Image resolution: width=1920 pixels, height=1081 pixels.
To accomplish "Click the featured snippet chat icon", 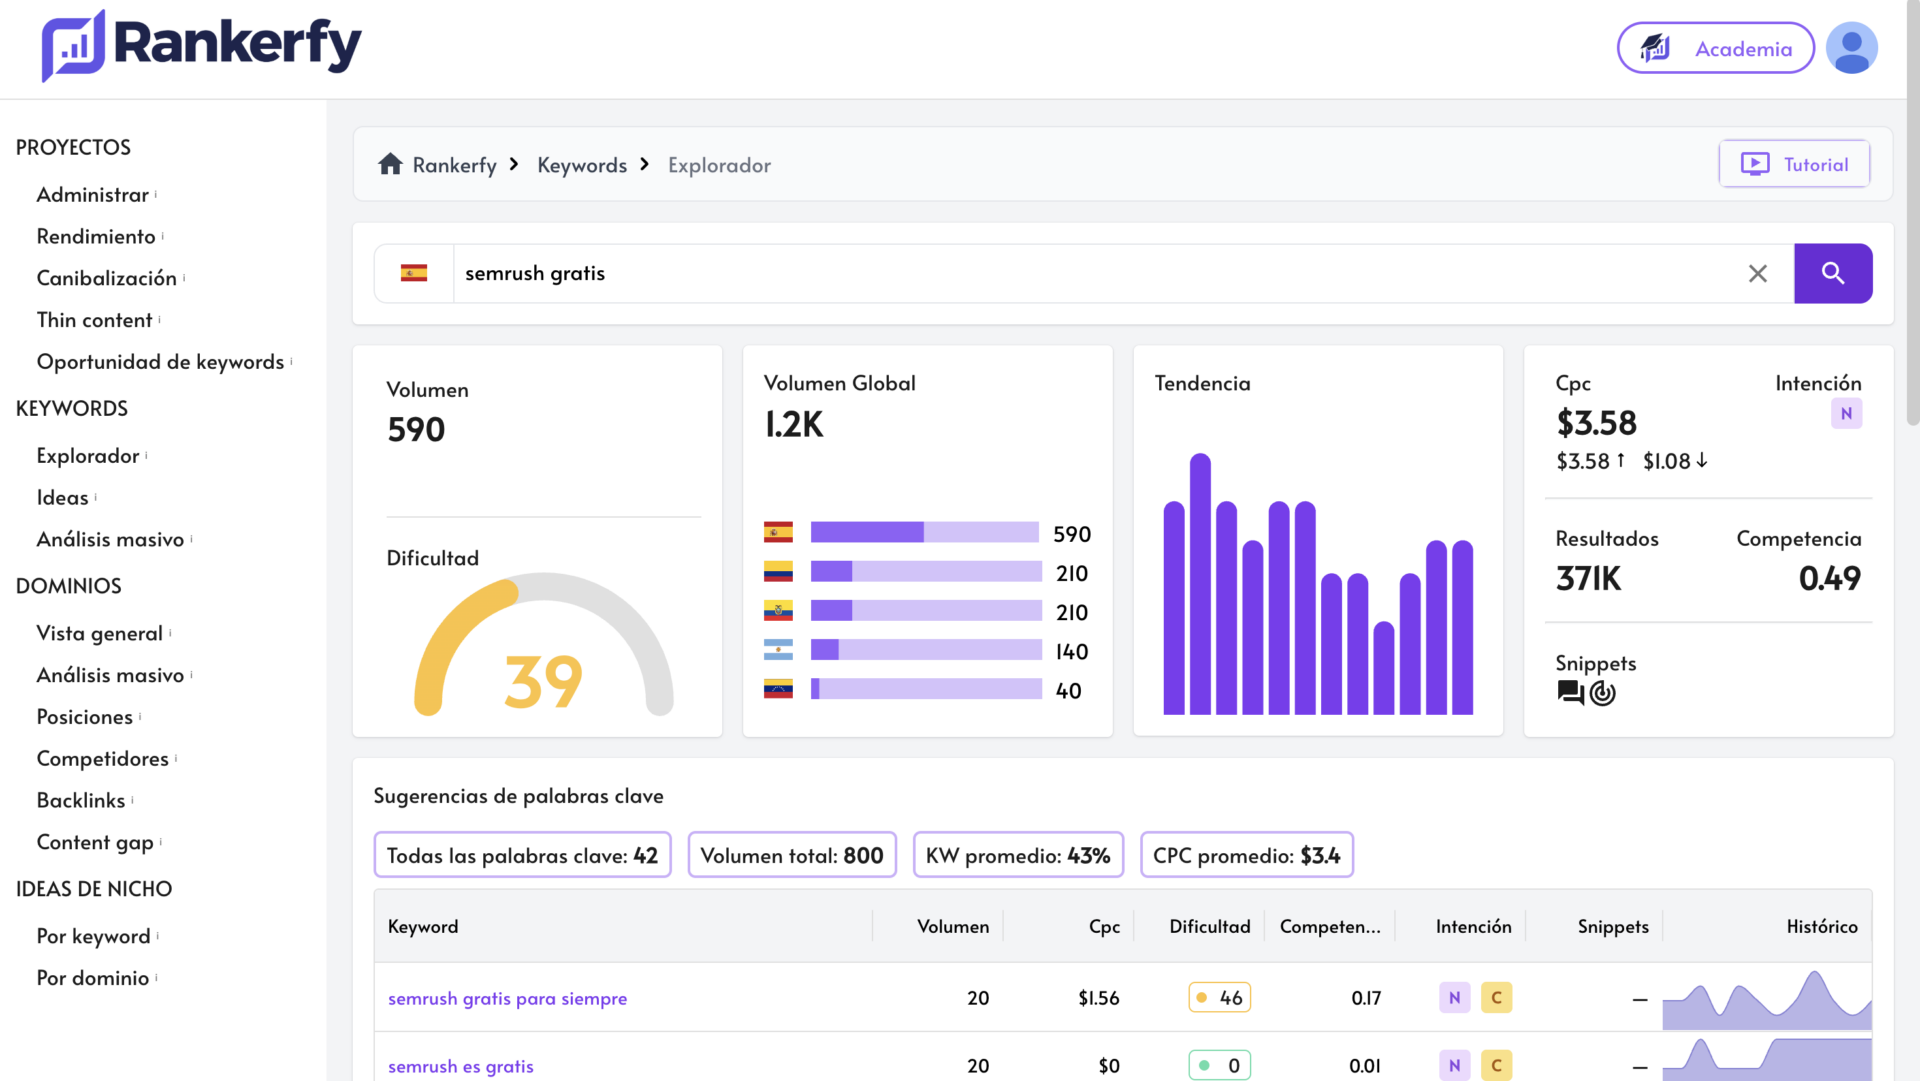I will click(x=1570, y=692).
